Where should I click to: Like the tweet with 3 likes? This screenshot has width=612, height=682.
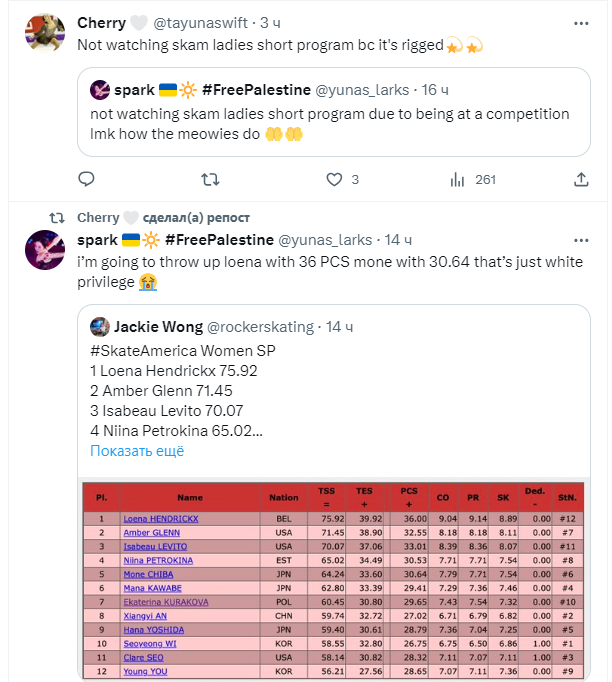coord(332,179)
